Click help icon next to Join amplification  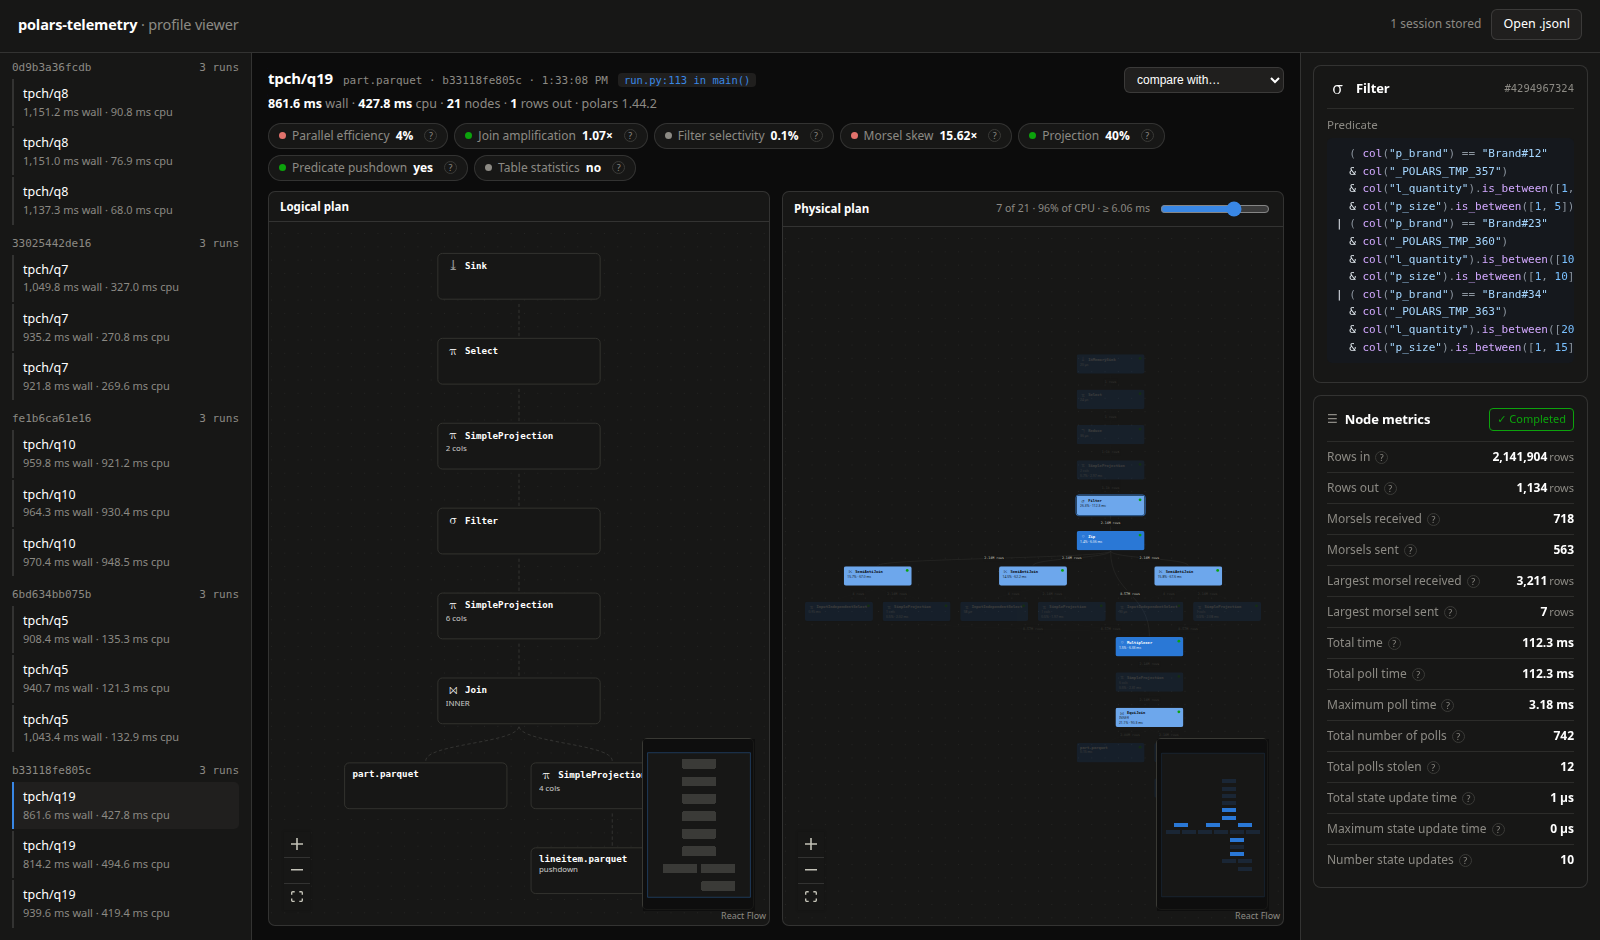(x=630, y=136)
